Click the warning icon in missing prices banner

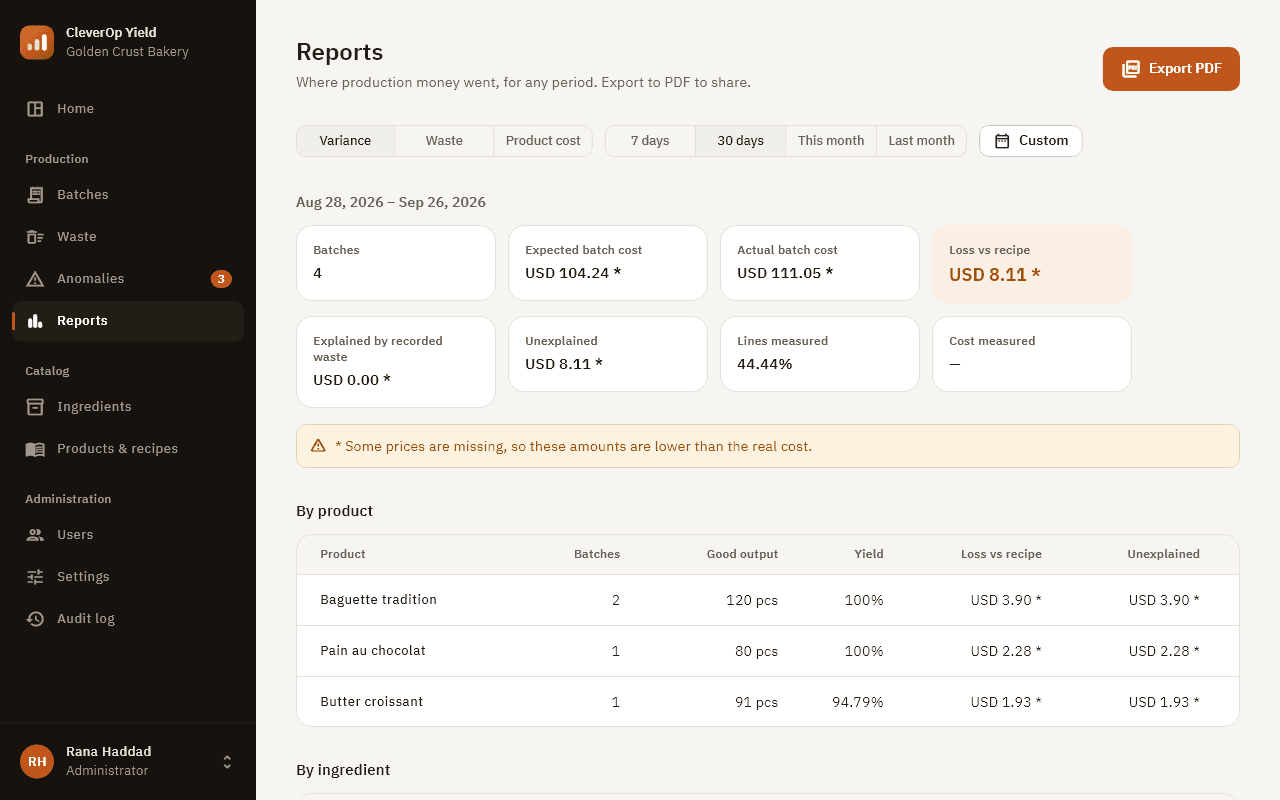click(x=318, y=446)
